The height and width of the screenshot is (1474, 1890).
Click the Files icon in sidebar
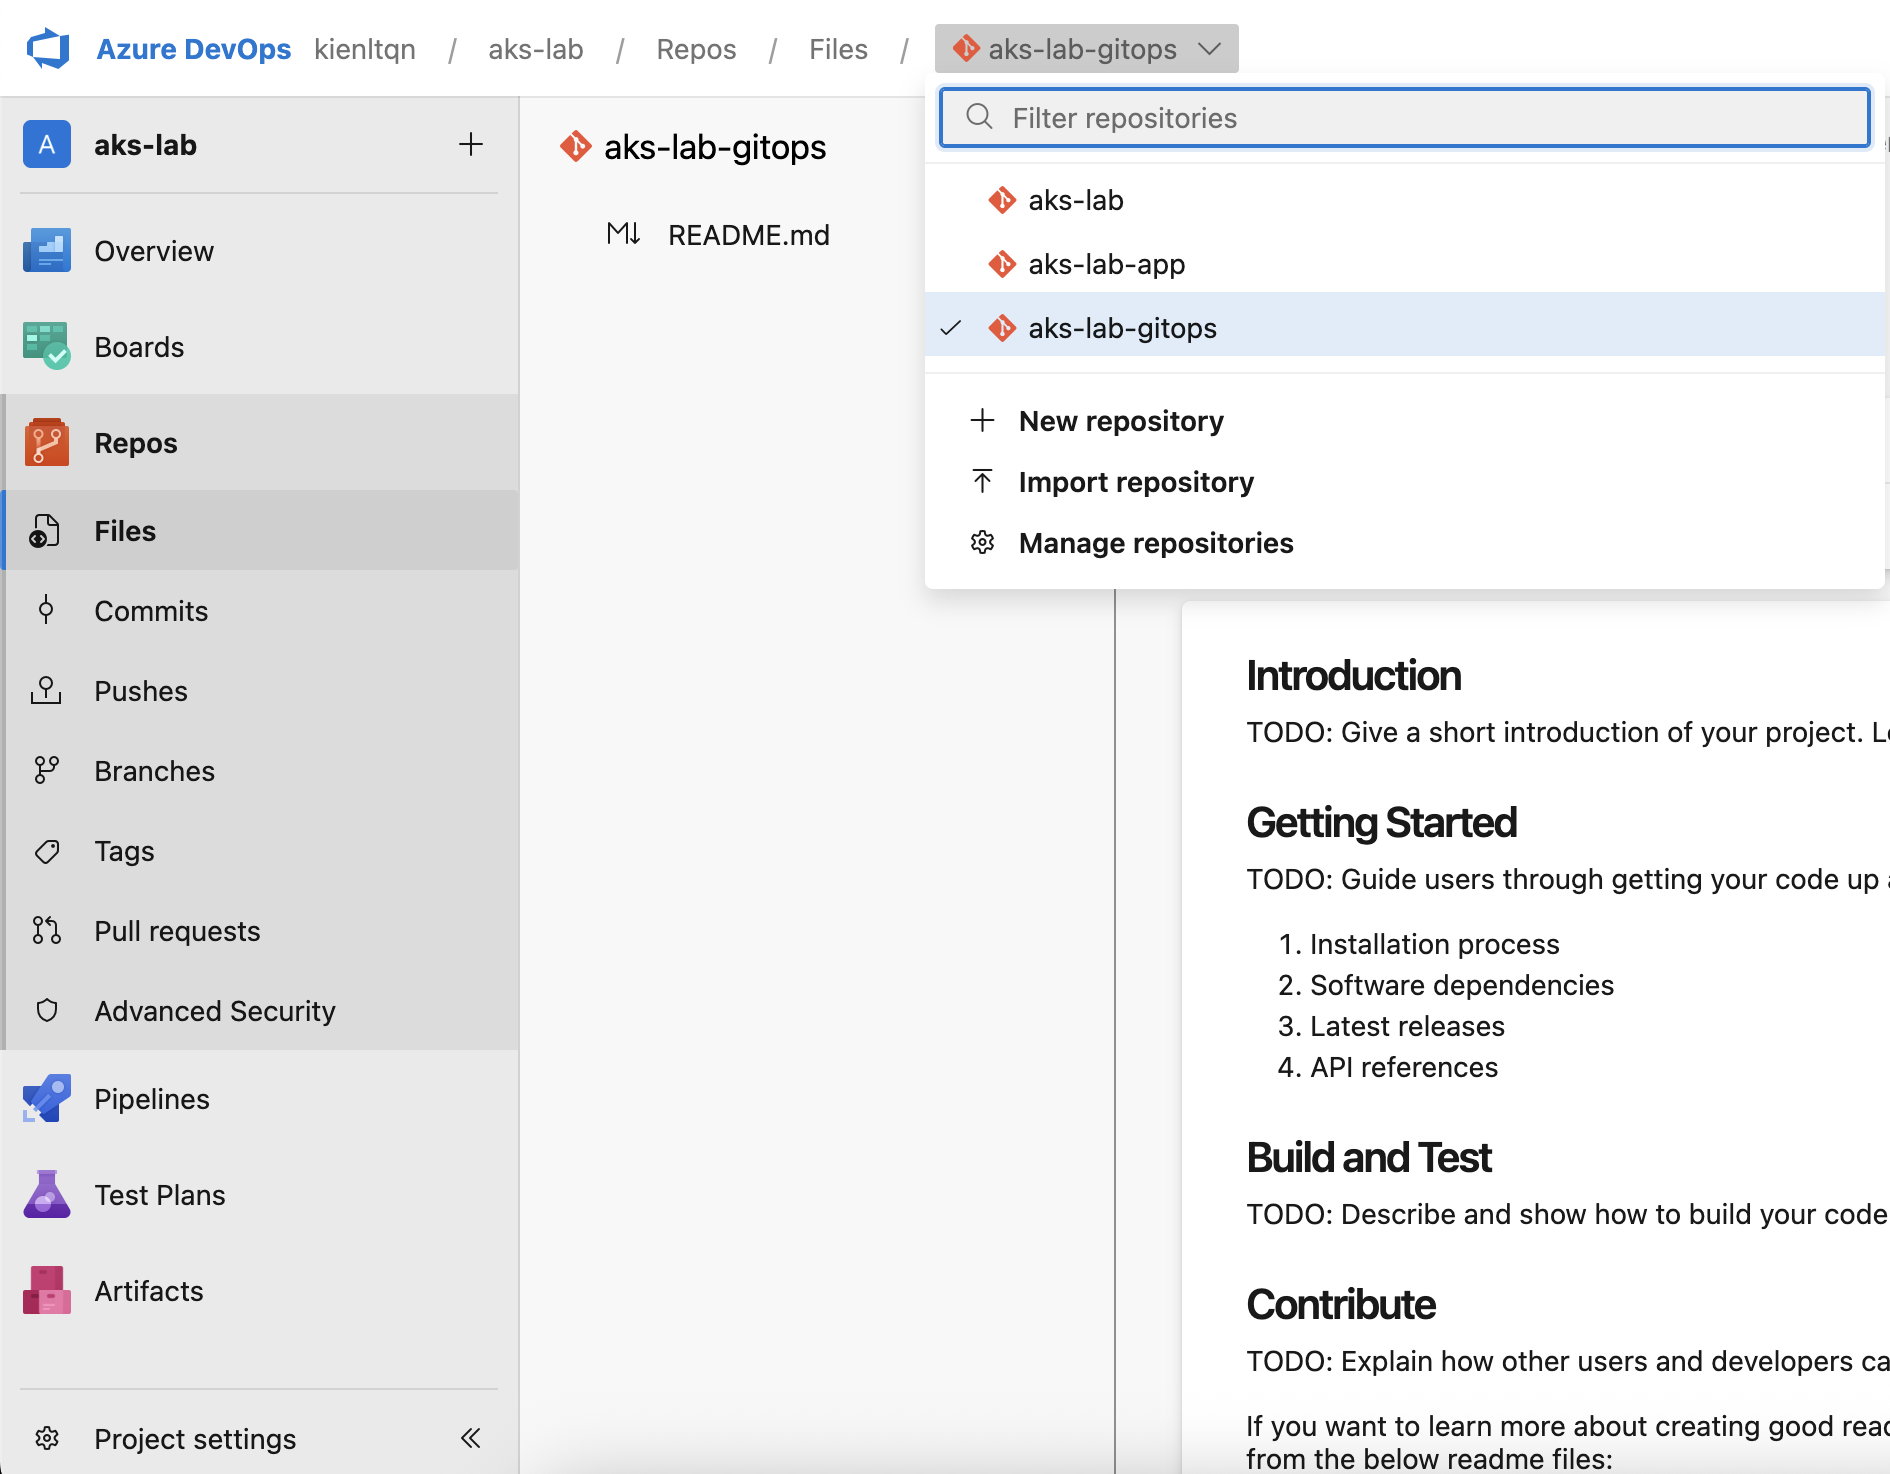coord(45,531)
